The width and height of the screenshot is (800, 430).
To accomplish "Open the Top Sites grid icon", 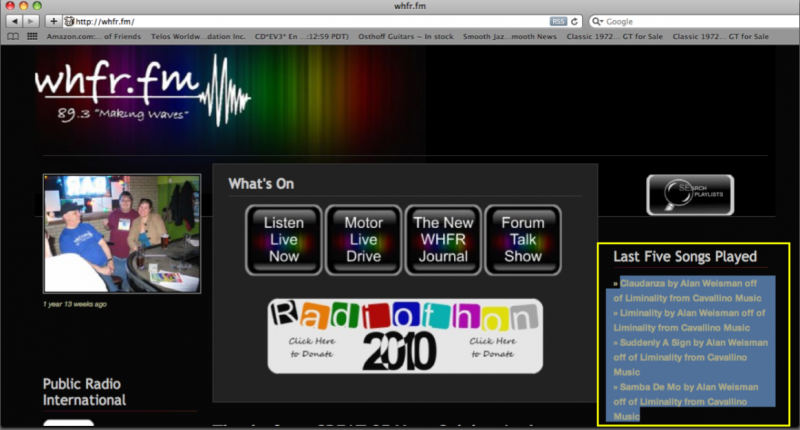I will (32, 37).
